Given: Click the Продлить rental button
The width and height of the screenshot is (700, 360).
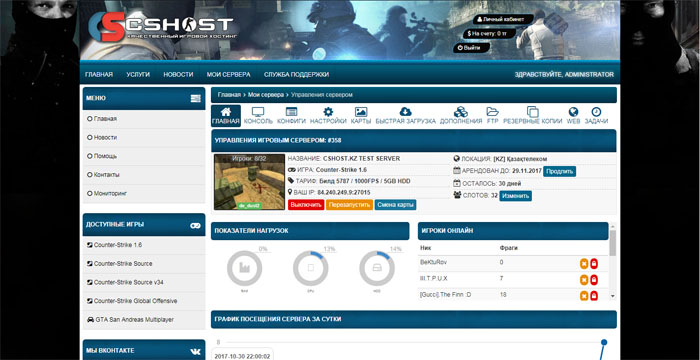Looking at the screenshot, I should (559, 172).
